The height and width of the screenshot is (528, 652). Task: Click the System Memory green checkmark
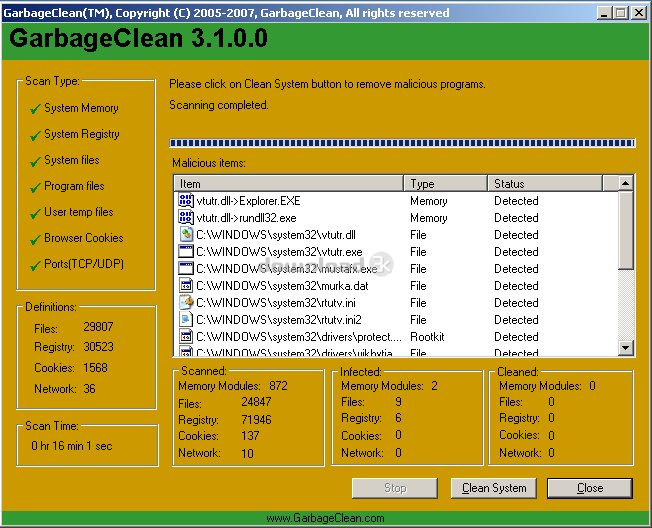34,109
